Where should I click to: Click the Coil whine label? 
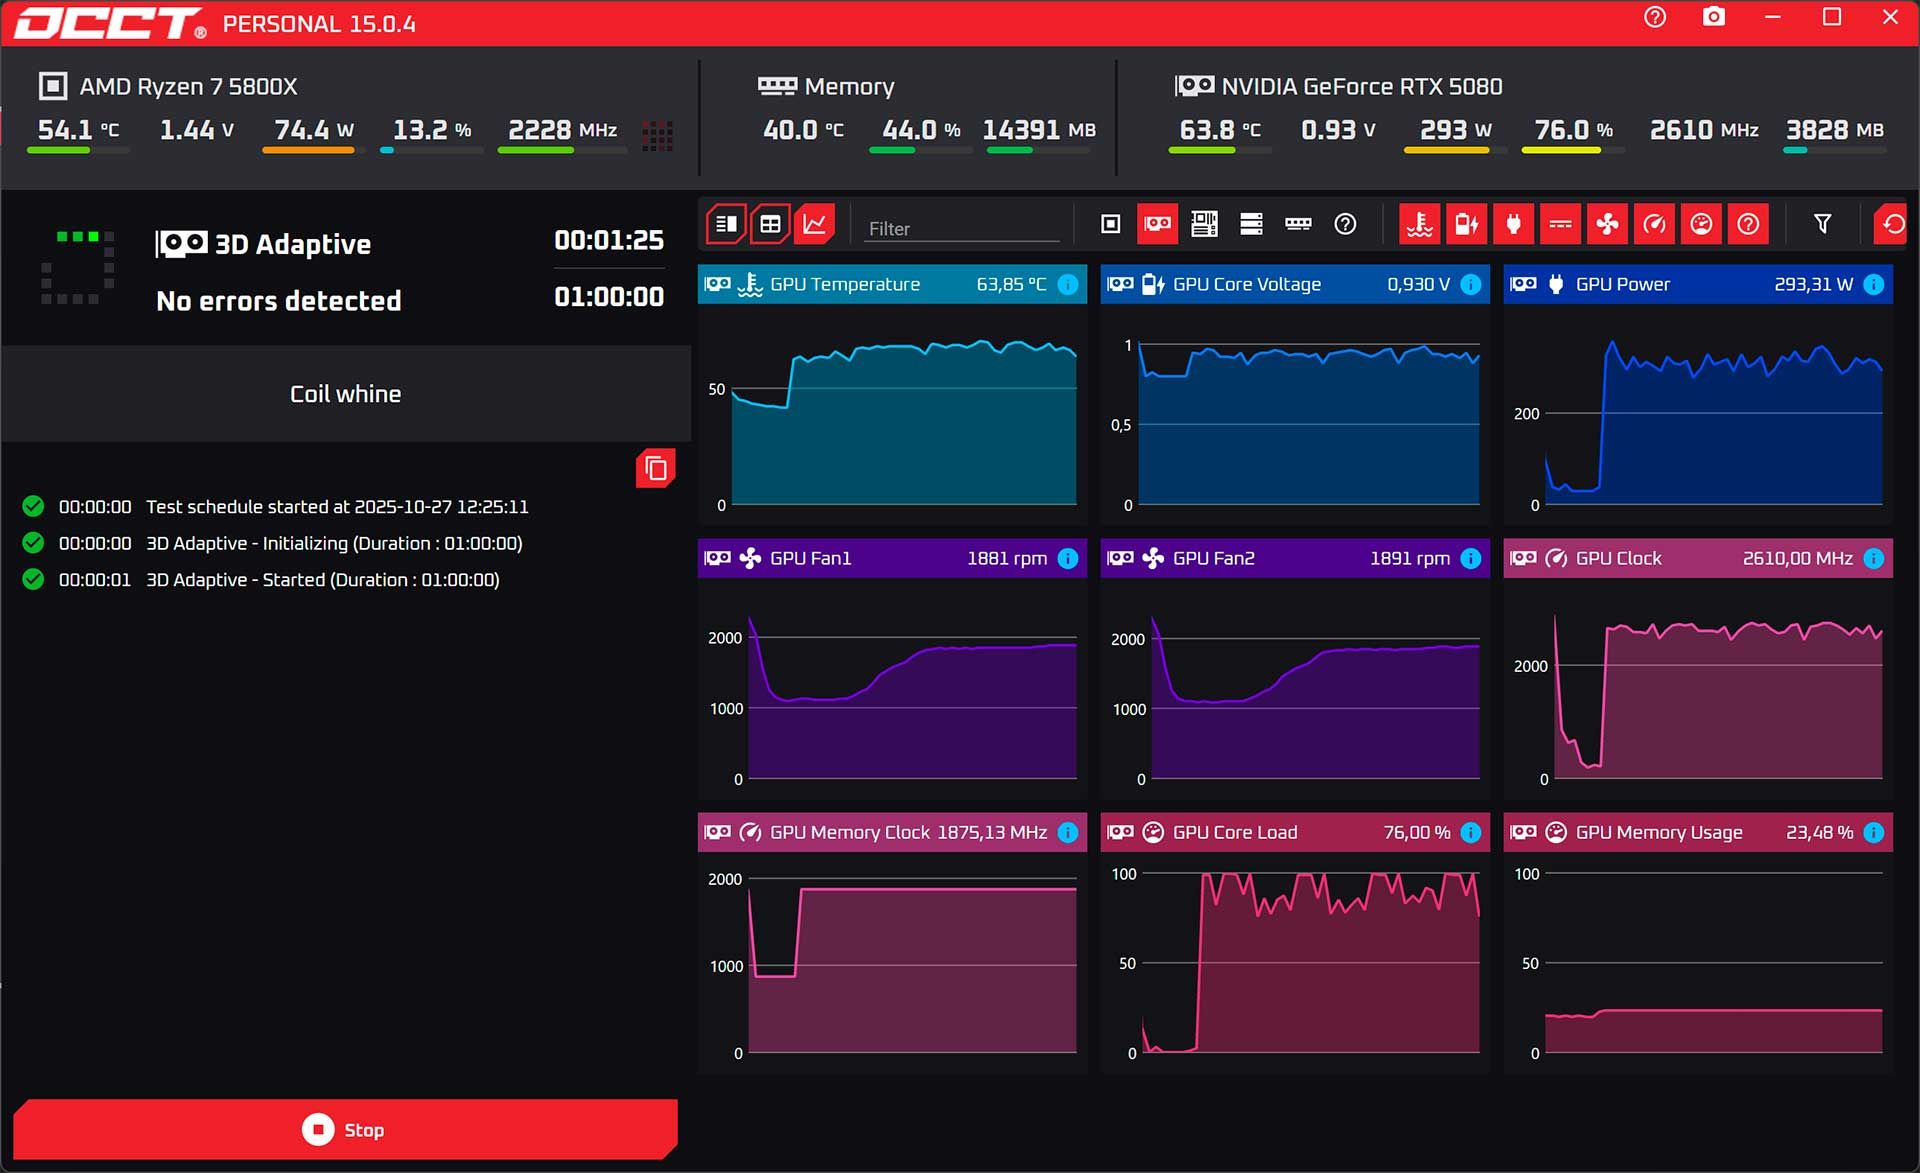pos(345,394)
